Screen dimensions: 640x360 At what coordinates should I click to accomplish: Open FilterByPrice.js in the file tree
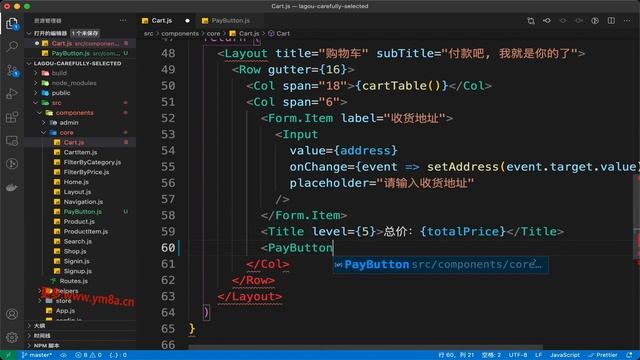(x=86, y=172)
